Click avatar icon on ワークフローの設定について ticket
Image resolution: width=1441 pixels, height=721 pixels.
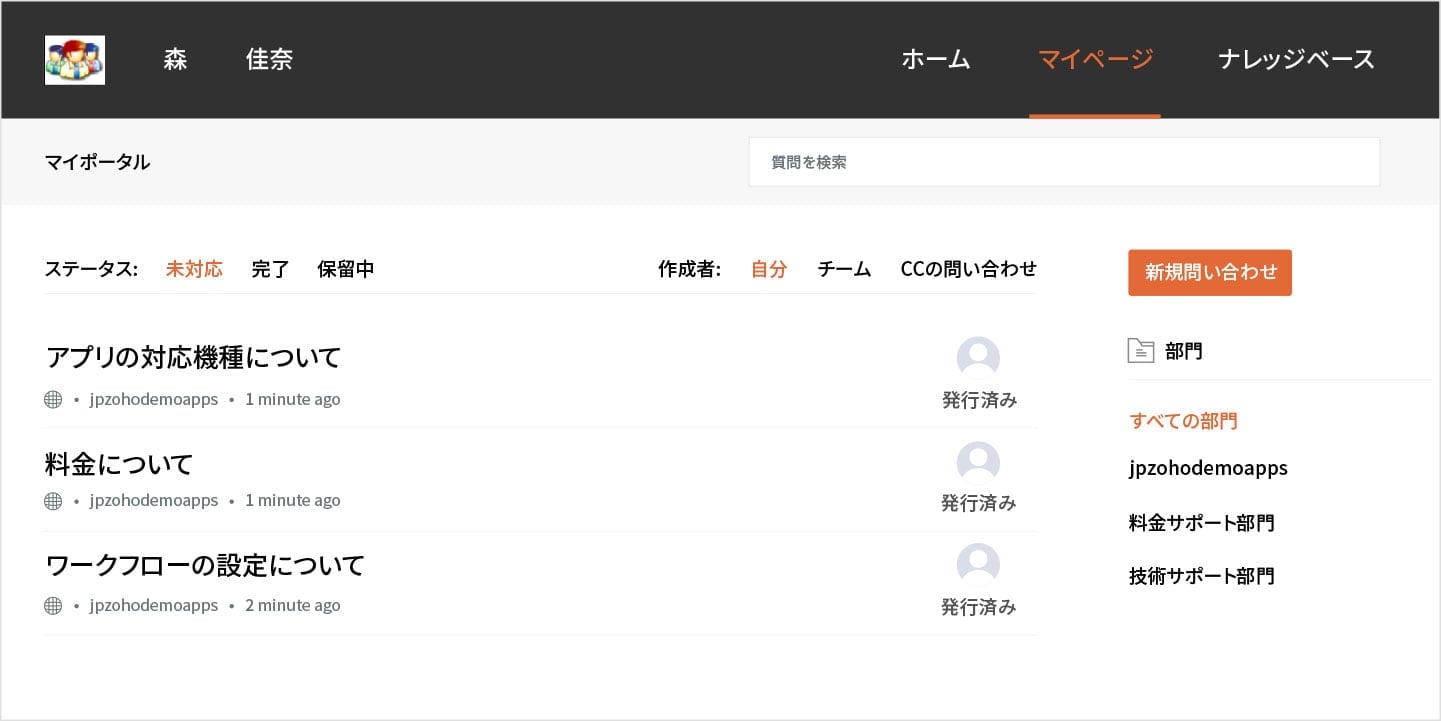pos(978,565)
